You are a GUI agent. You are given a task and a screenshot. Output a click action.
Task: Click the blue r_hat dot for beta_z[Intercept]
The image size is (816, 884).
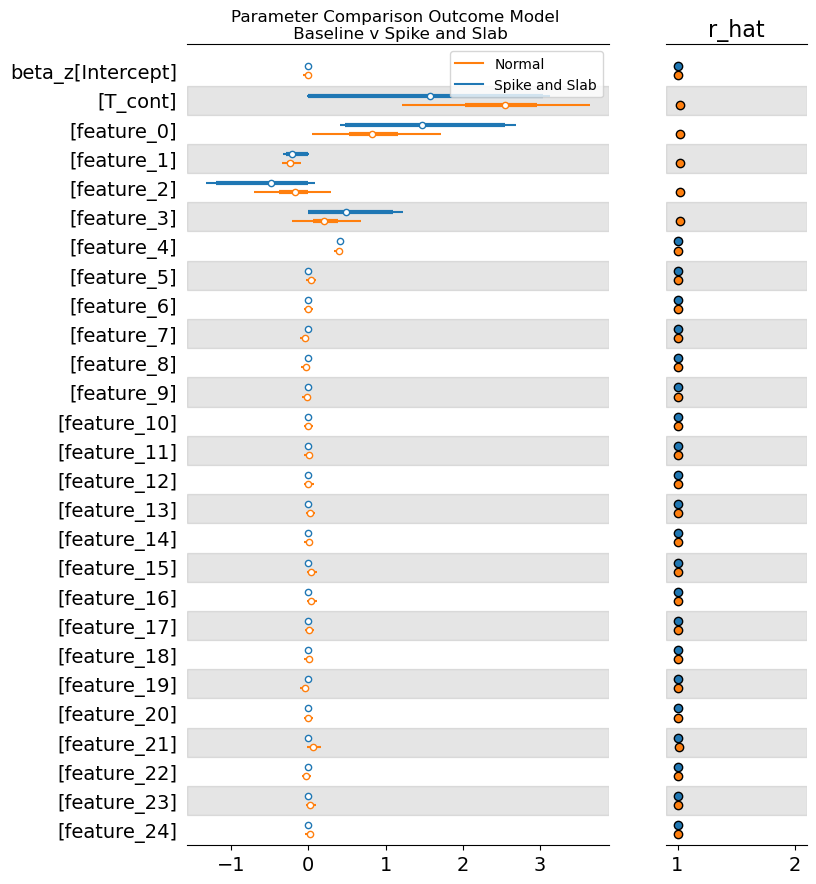[678, 67]
